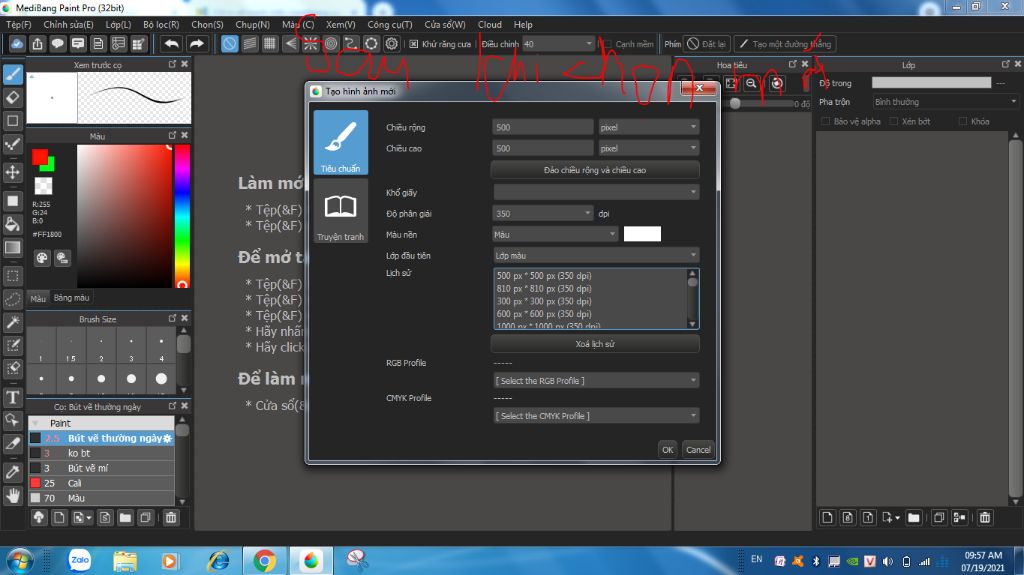1024x575 pixels.
Task: Click the delete brush trash icon
Action: tap(170, 518)
